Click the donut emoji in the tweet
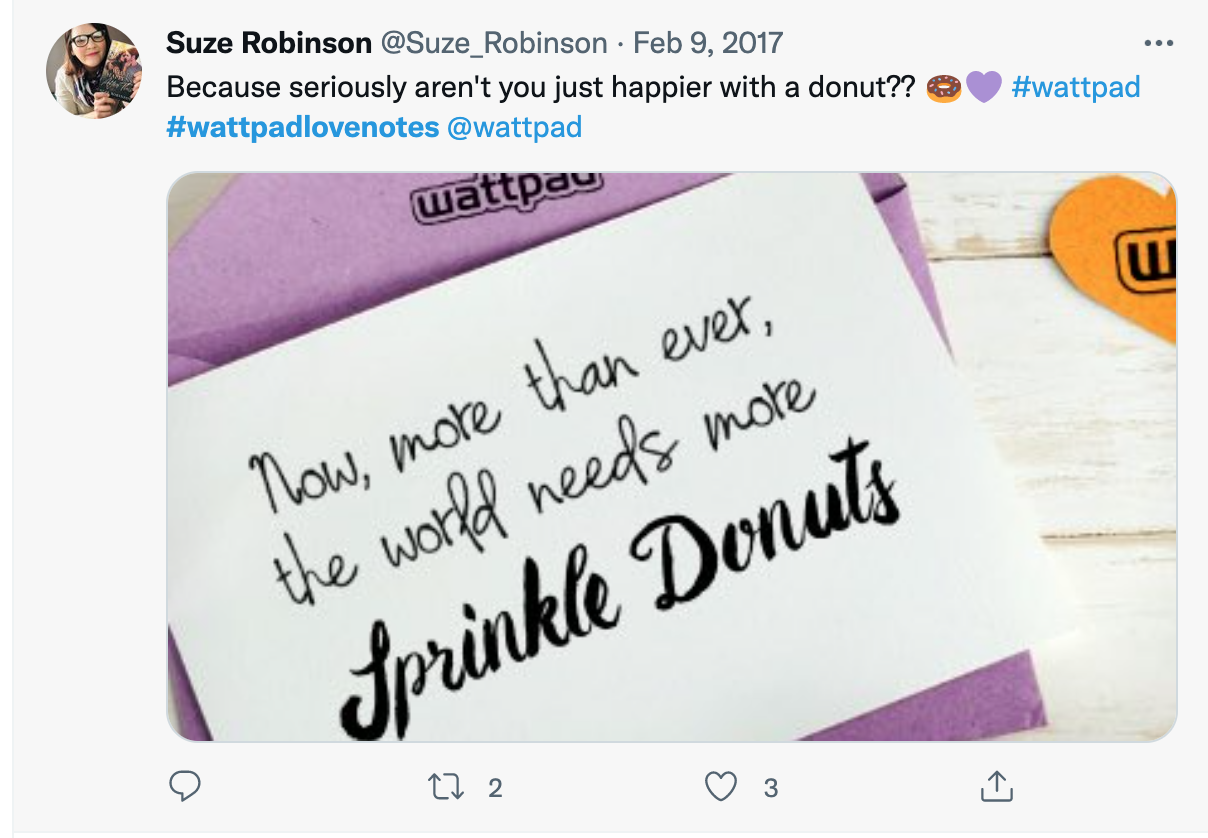The image size is (1208, 838). [x=944, y=87]
